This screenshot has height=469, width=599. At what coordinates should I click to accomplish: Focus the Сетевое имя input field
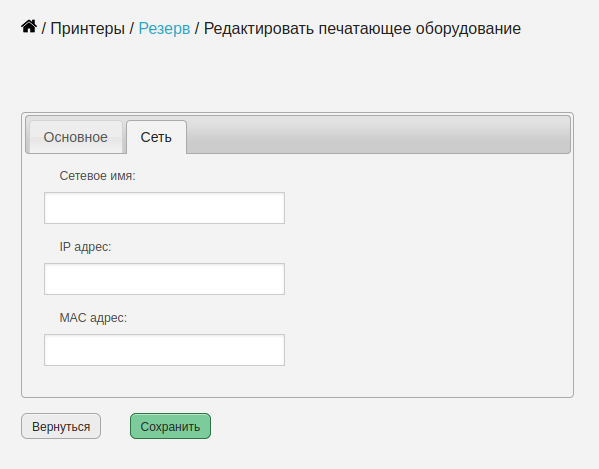[x=164, y=208]
